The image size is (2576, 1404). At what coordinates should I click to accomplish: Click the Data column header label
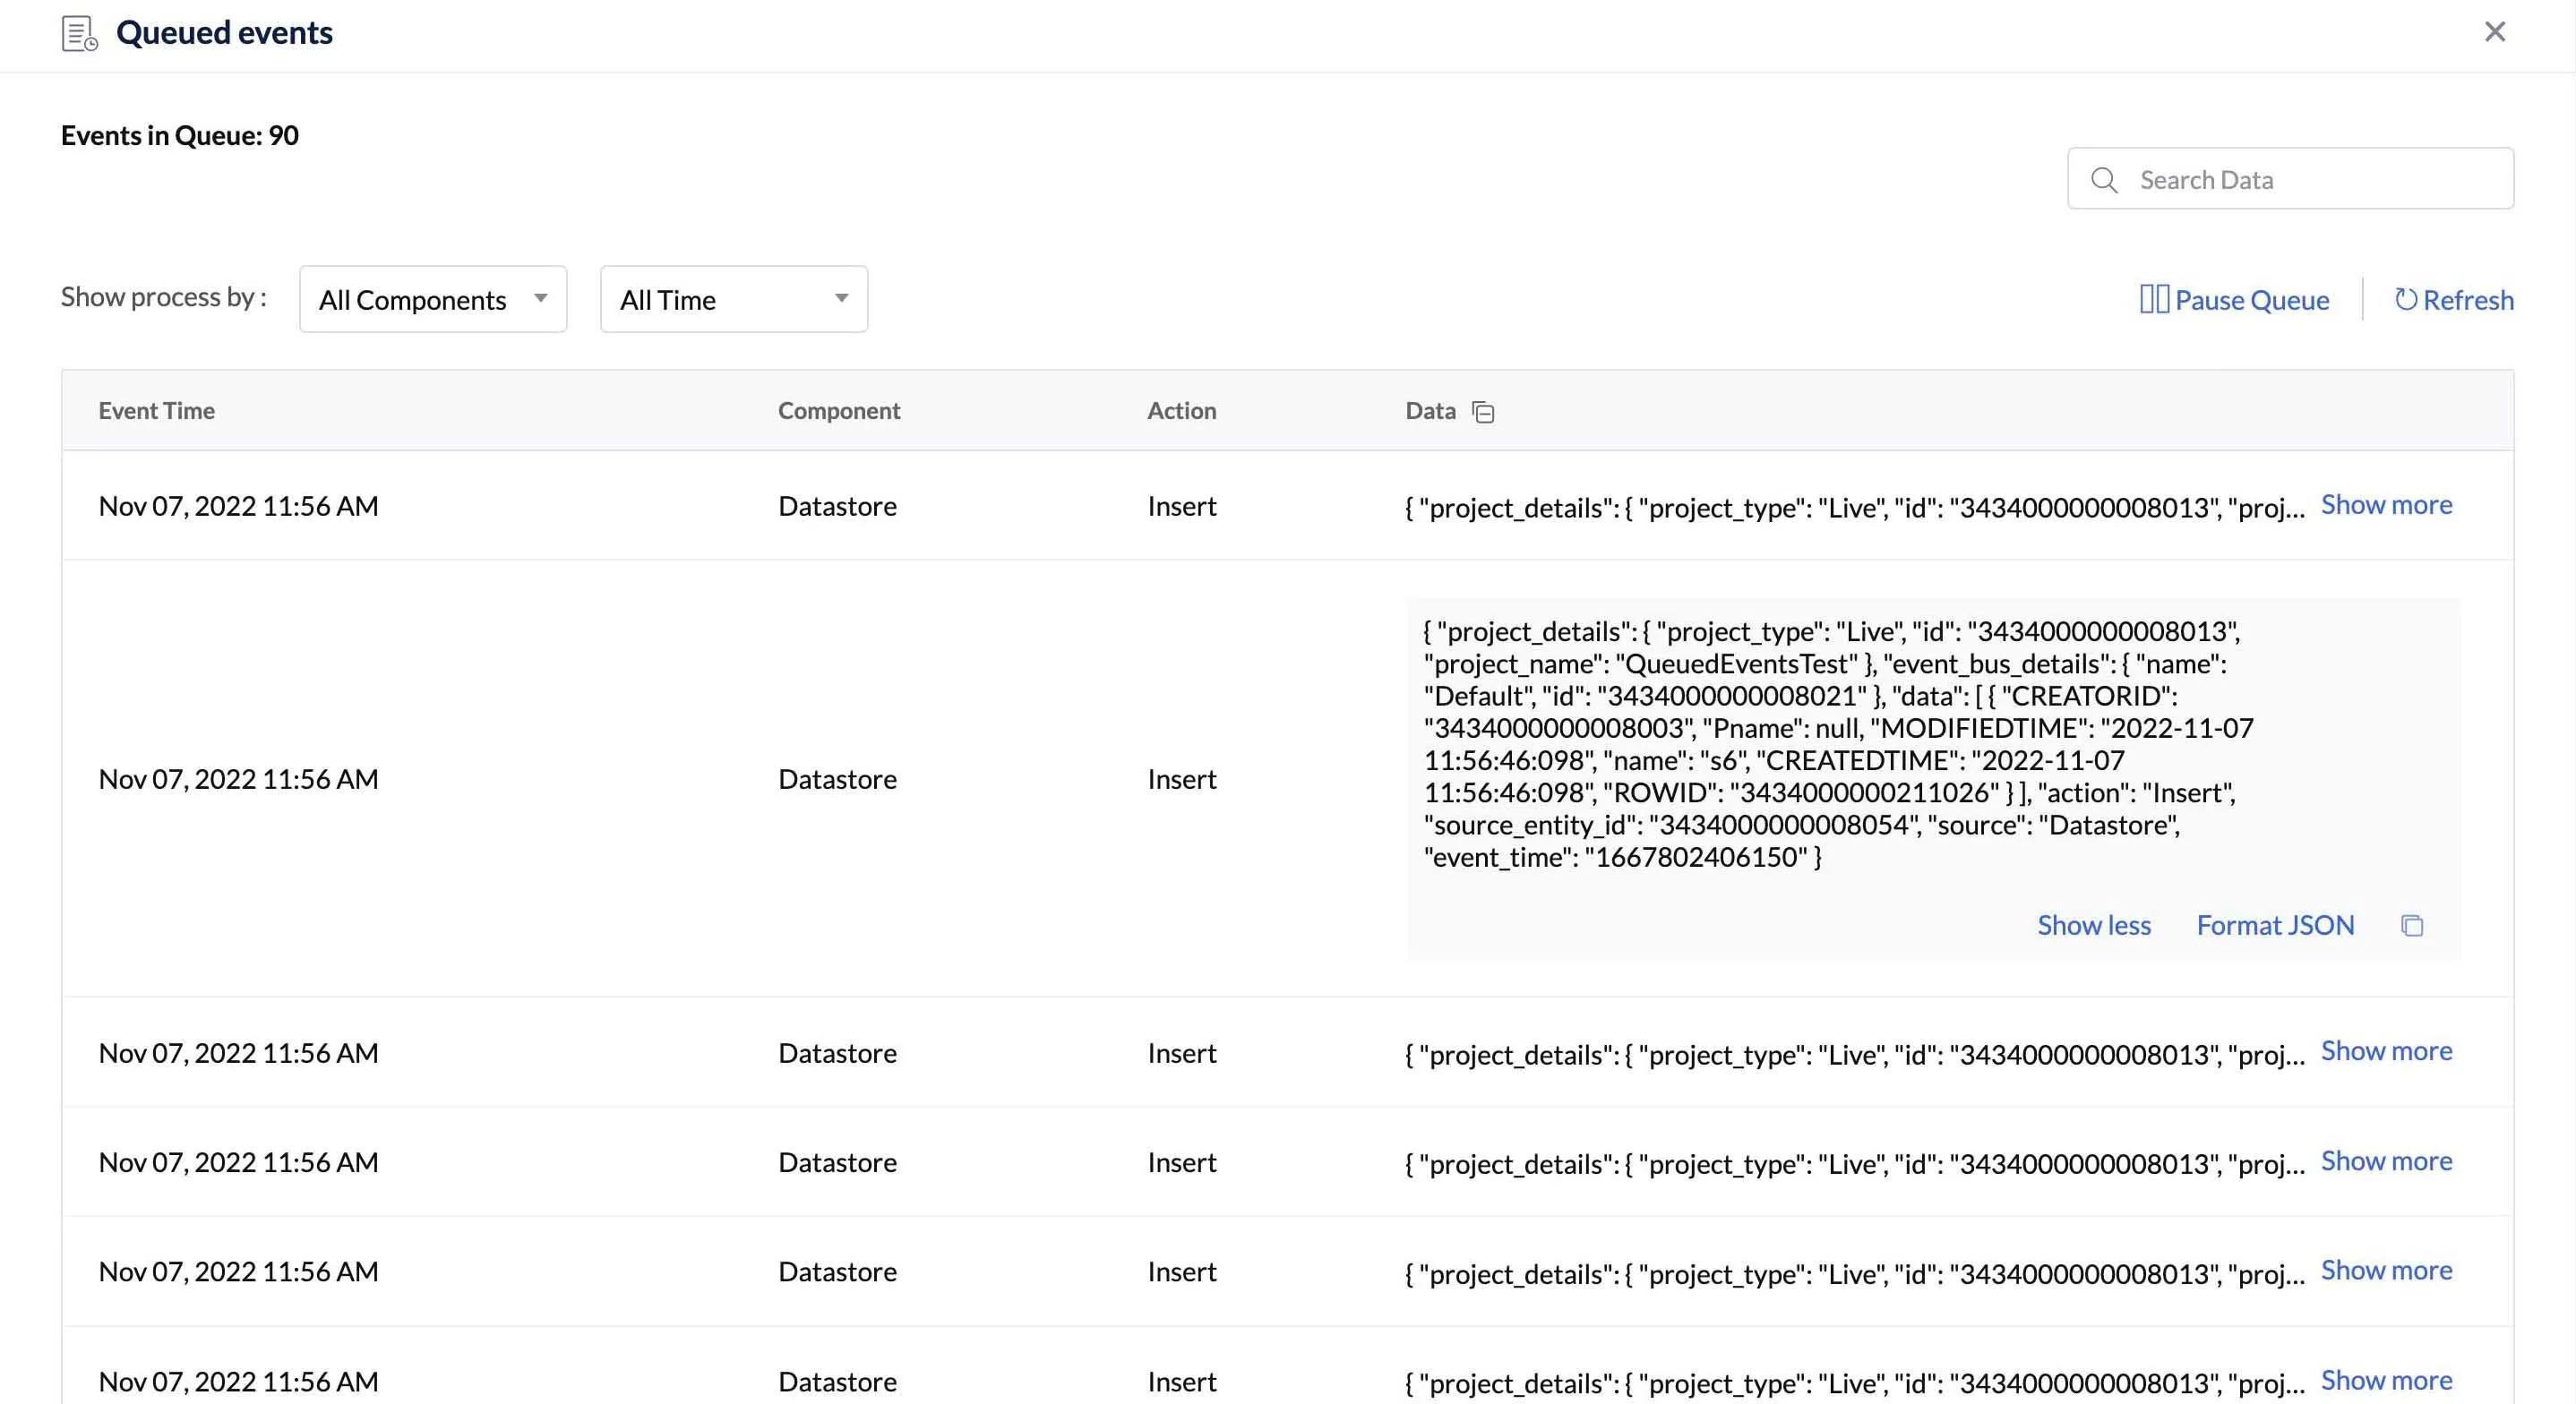click(x=1430, y=411)
